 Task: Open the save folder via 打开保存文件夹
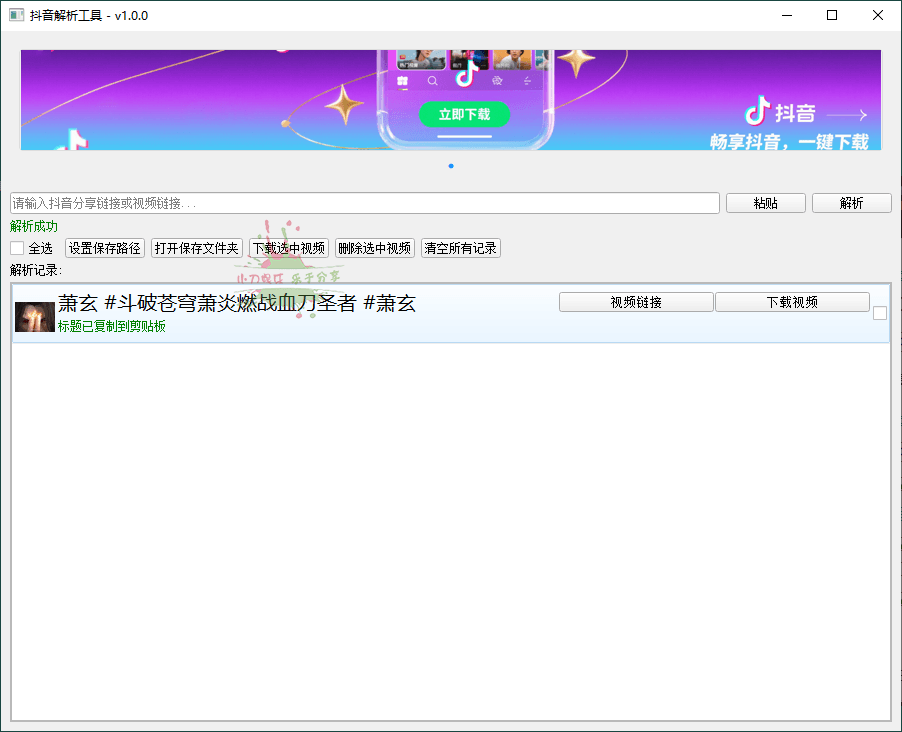tap(196, 248)
